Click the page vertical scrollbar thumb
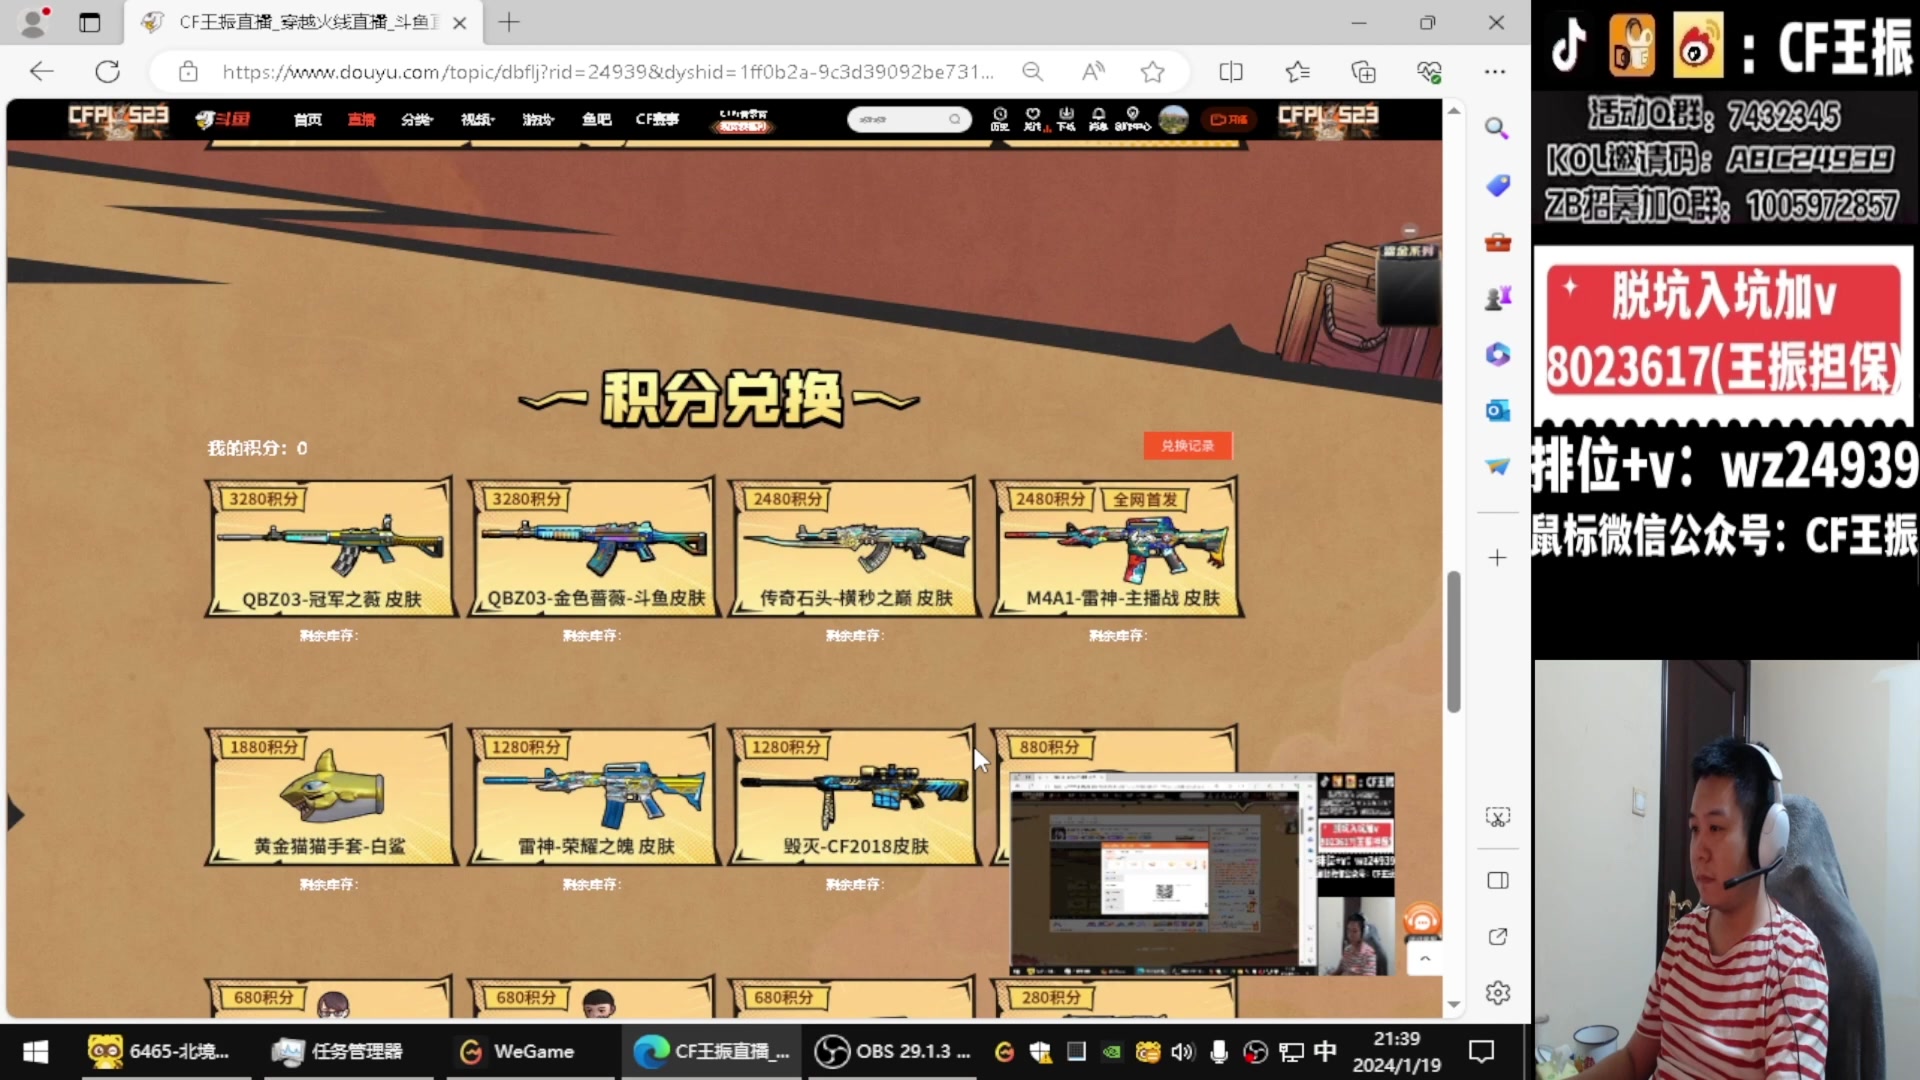Screen dimensions: 1920x1080 pyautogui.click(x=1453, y=640)
